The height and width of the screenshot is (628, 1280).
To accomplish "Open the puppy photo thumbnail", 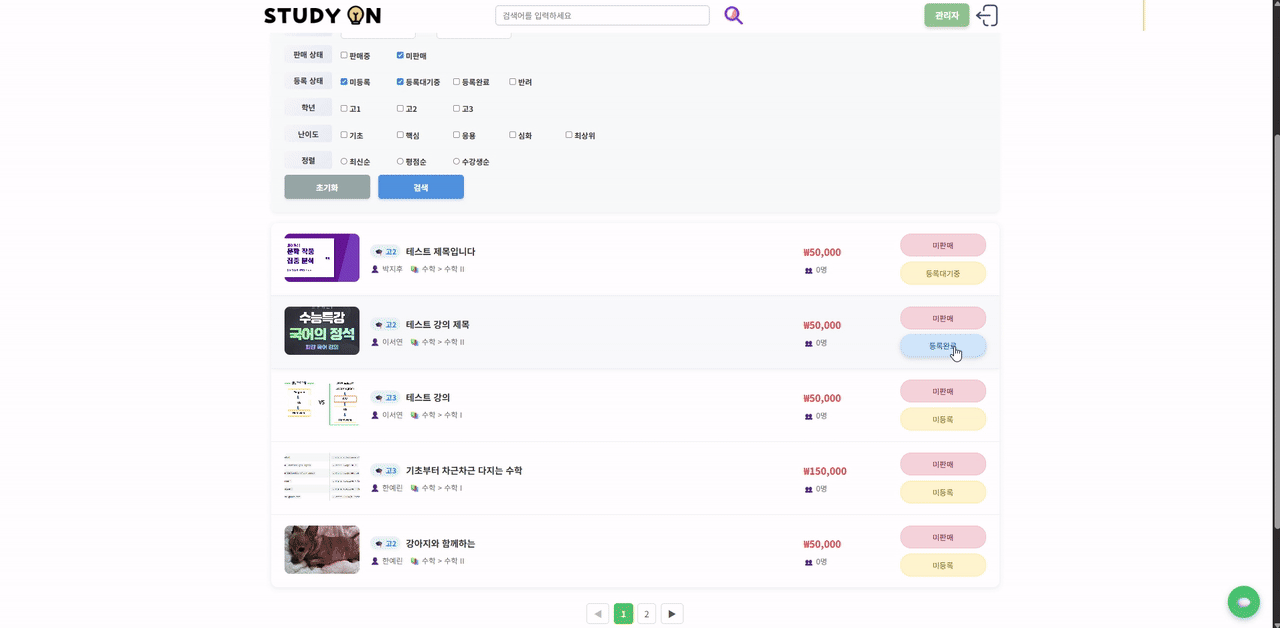I will pos(322,550).
